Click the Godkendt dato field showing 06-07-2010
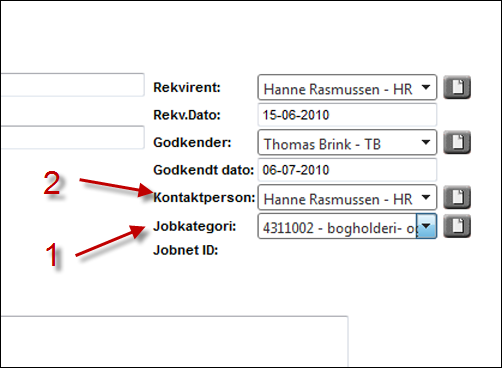 tap(347, 170)
